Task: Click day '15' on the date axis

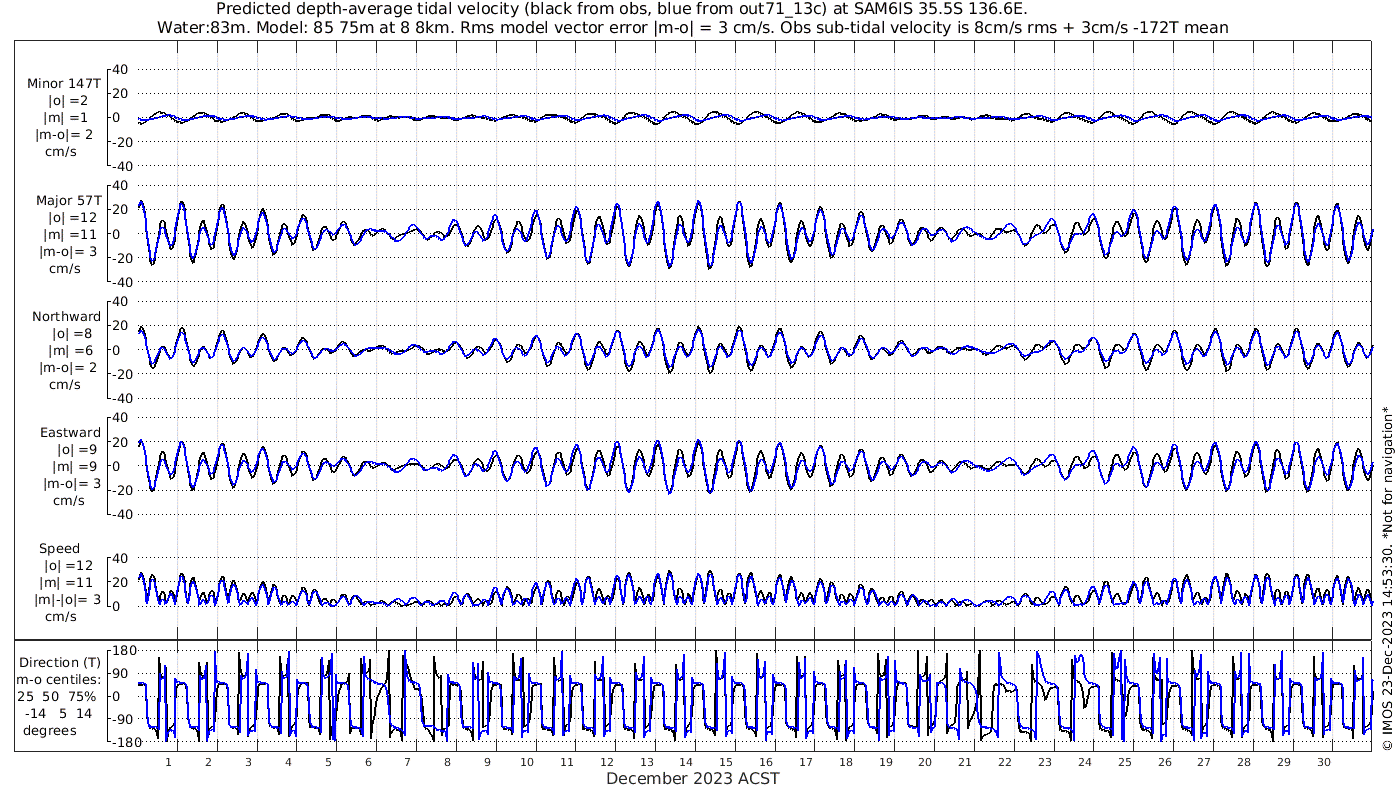Action: [x=726, y=762]
